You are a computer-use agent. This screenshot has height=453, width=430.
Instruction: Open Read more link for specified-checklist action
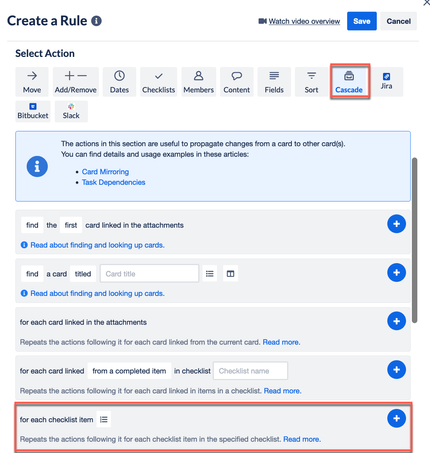coord(302,439)
